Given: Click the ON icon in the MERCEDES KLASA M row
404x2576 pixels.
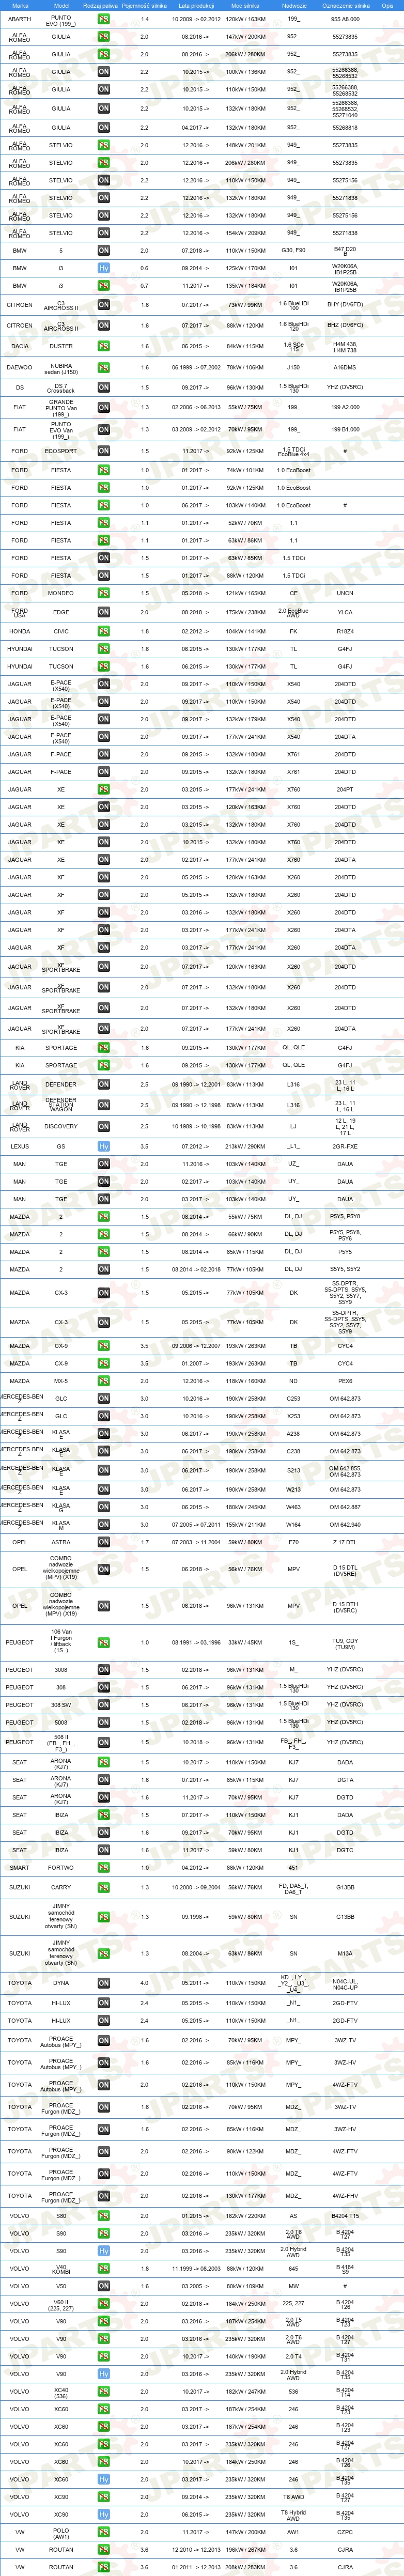Looking at the screenshot, I should click(104, 1525).
